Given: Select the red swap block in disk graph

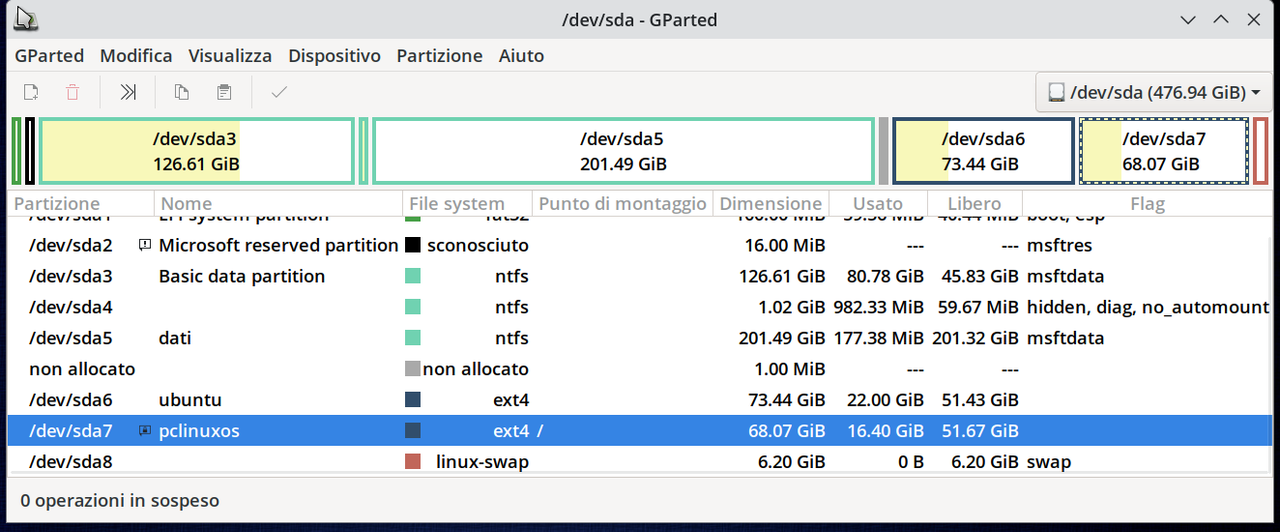Looking at the screenshot, I should tap(1260, 151).
